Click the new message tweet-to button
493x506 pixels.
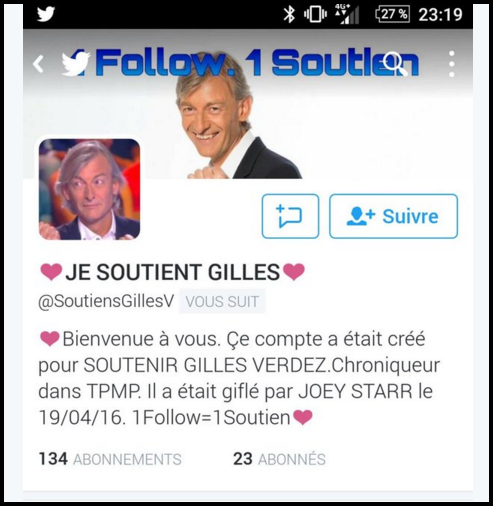coord(290,216)
